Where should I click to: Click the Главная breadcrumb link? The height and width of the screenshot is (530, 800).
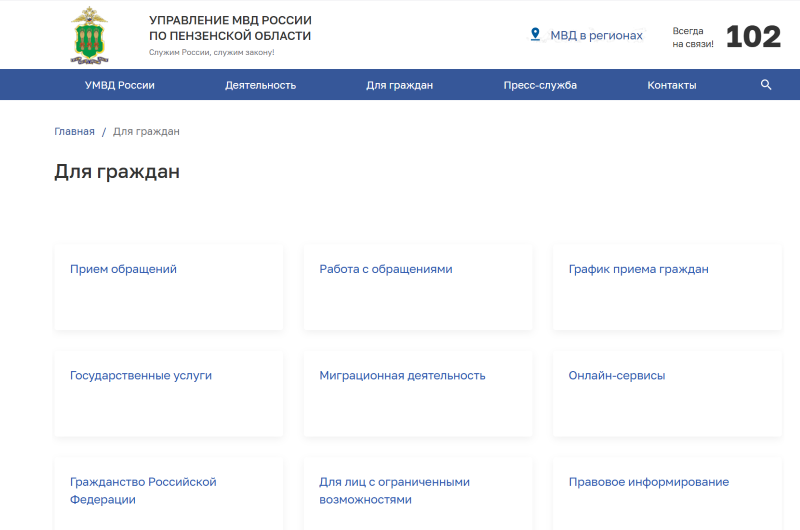74,131
